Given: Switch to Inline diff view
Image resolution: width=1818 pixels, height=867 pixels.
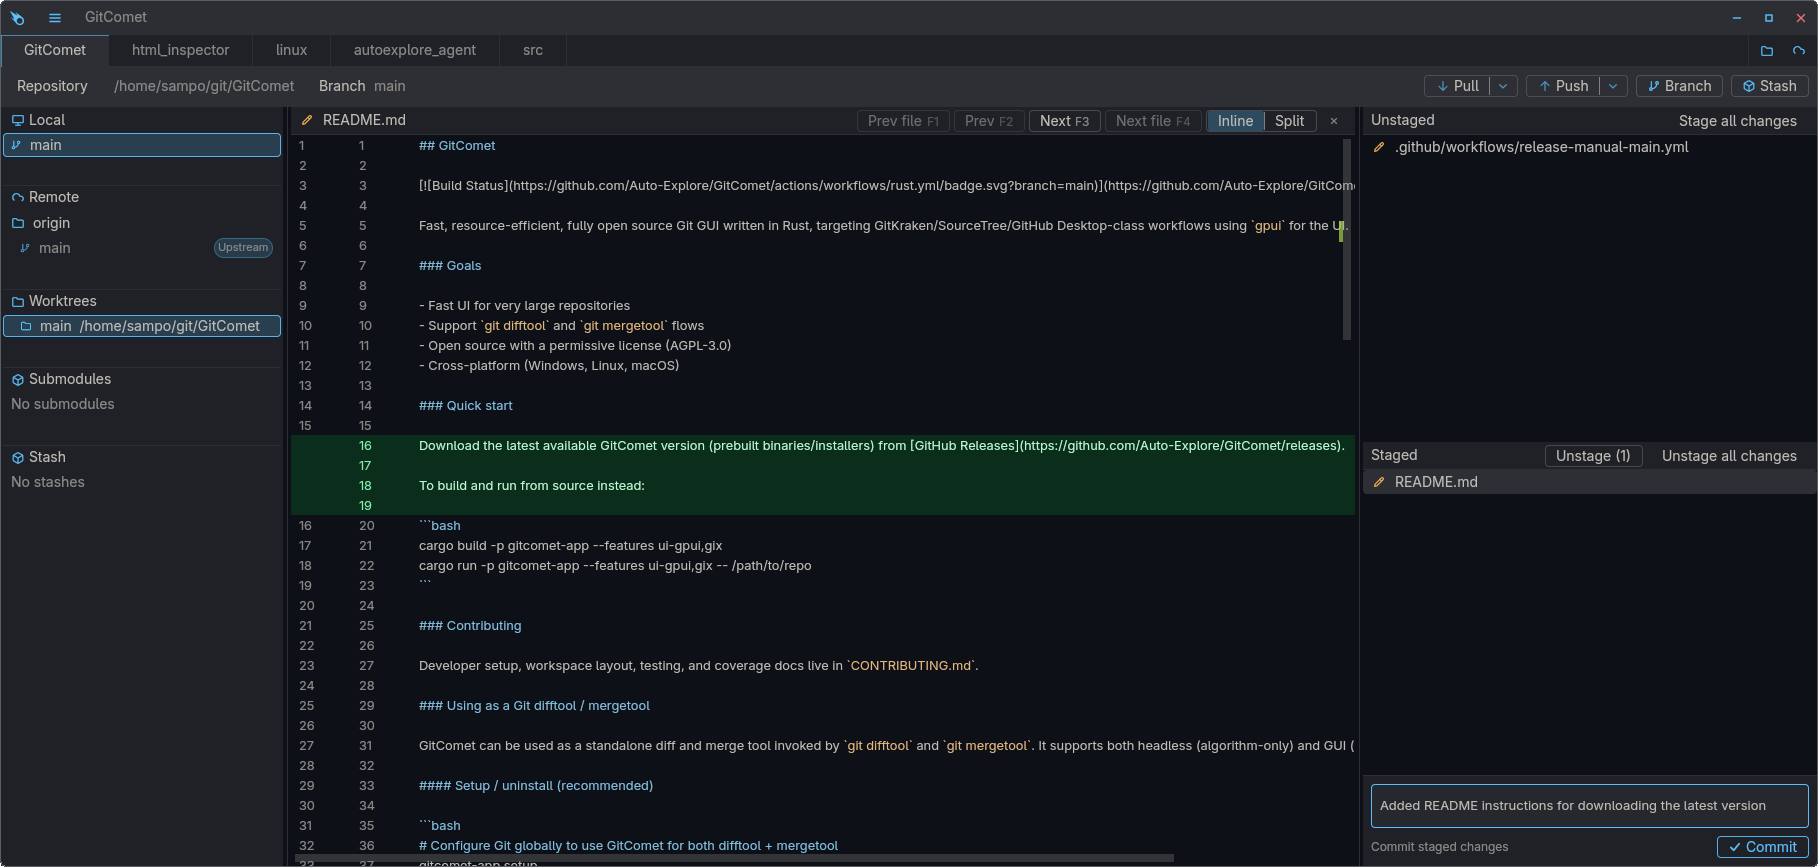Looking at the screenshot, I should [1235, 121].
